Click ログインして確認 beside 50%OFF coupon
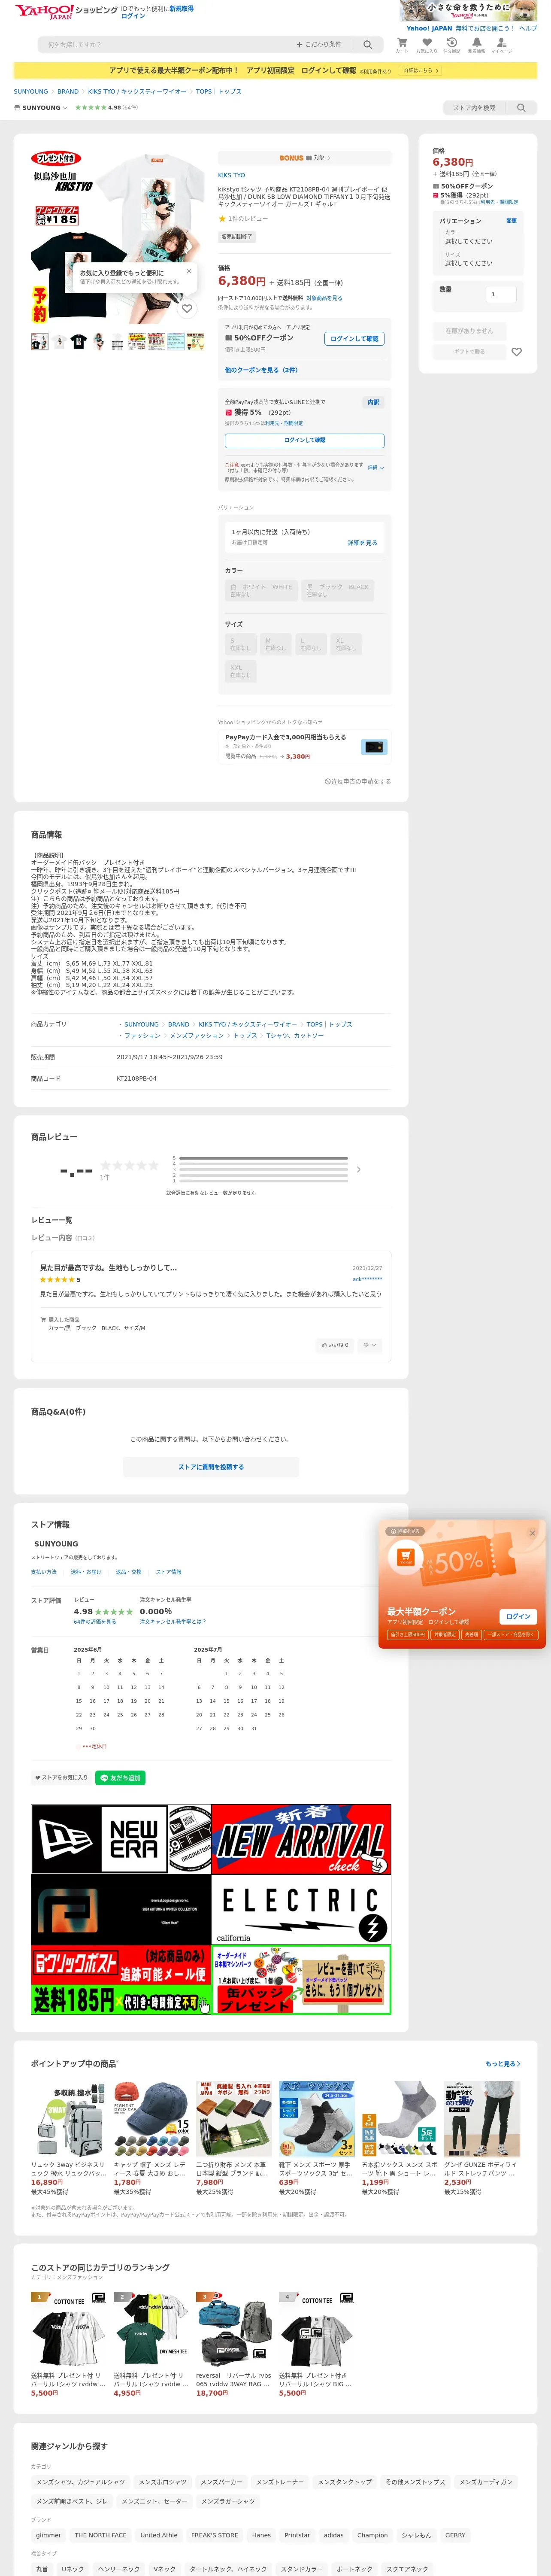Image resolution: width=551 pixels, height=2576 pixels. click(x=354, y=339)
